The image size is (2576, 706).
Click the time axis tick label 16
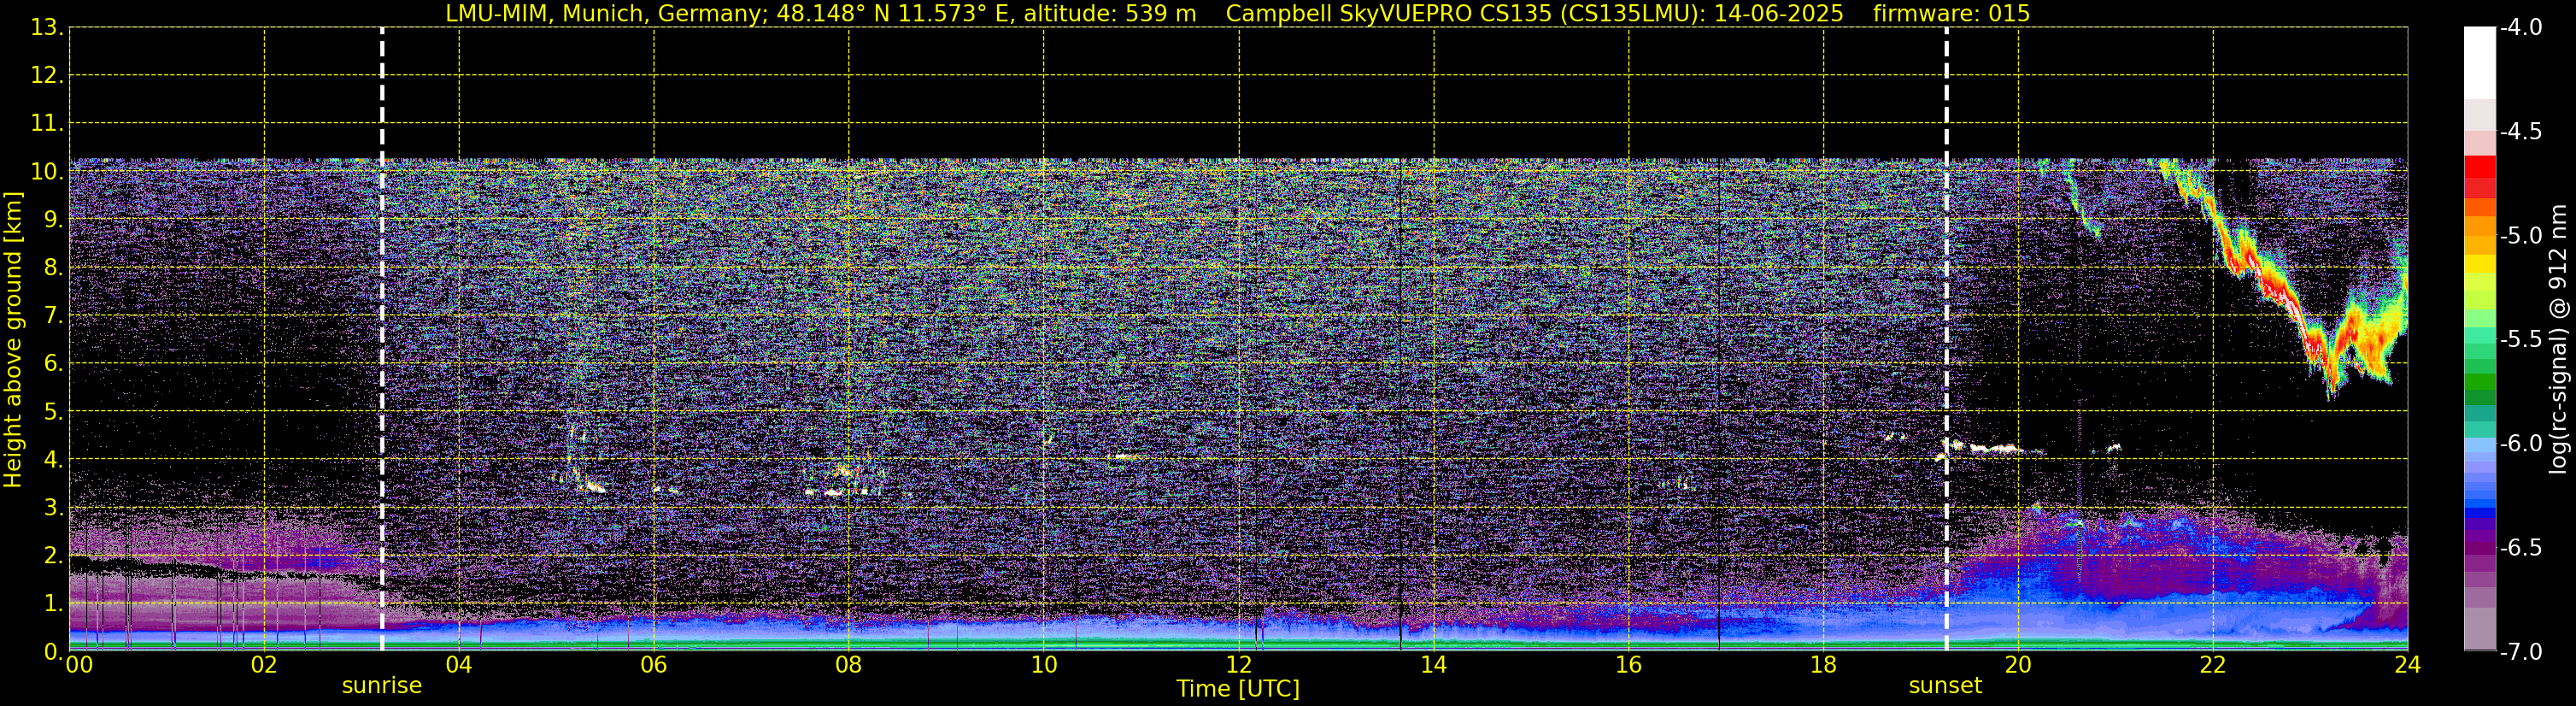[x=1628, y=665]
